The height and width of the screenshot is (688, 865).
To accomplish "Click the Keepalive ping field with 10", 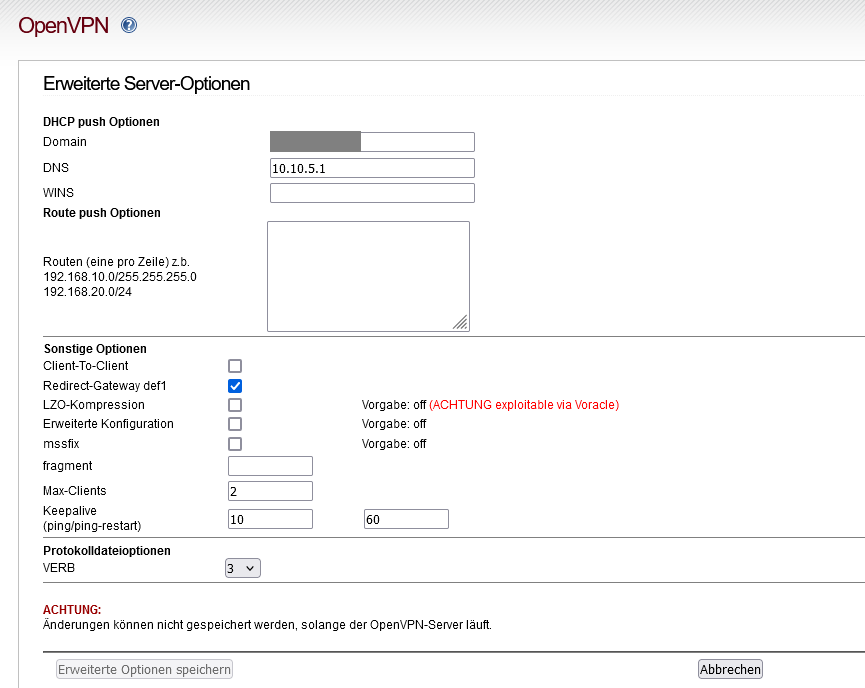I will [270, 519].
